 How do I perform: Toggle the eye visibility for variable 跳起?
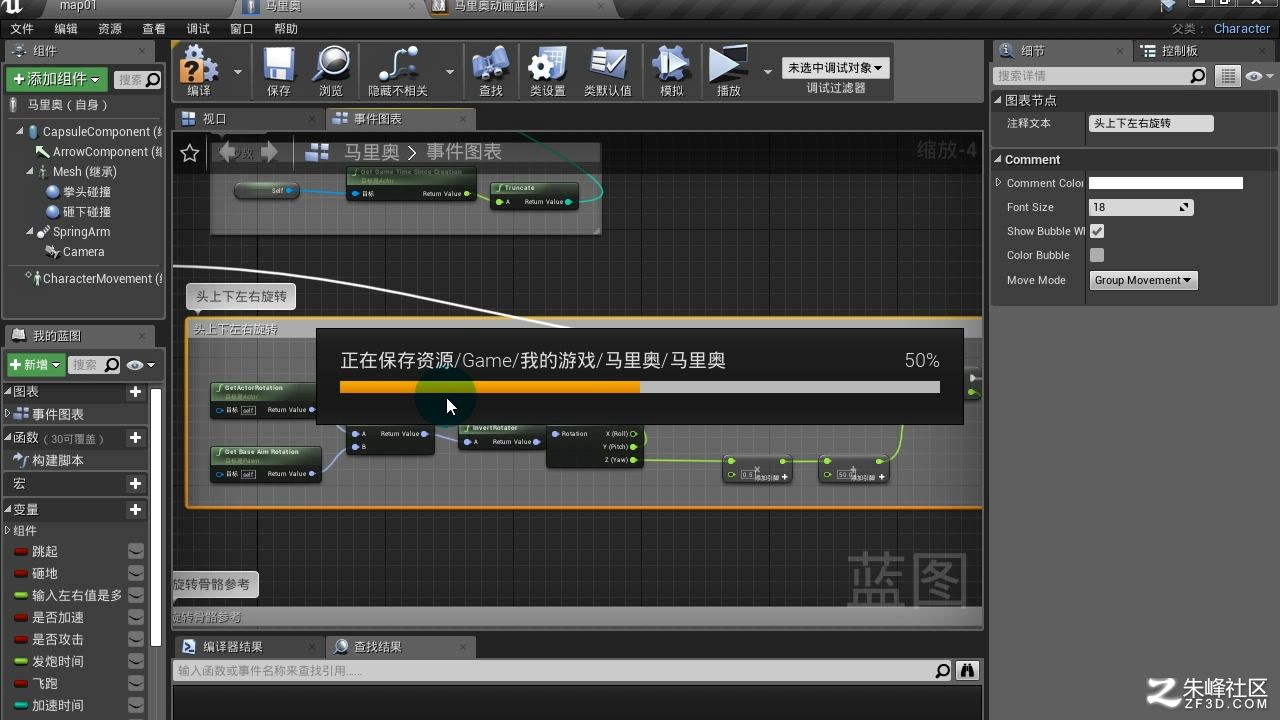point(136,552)
